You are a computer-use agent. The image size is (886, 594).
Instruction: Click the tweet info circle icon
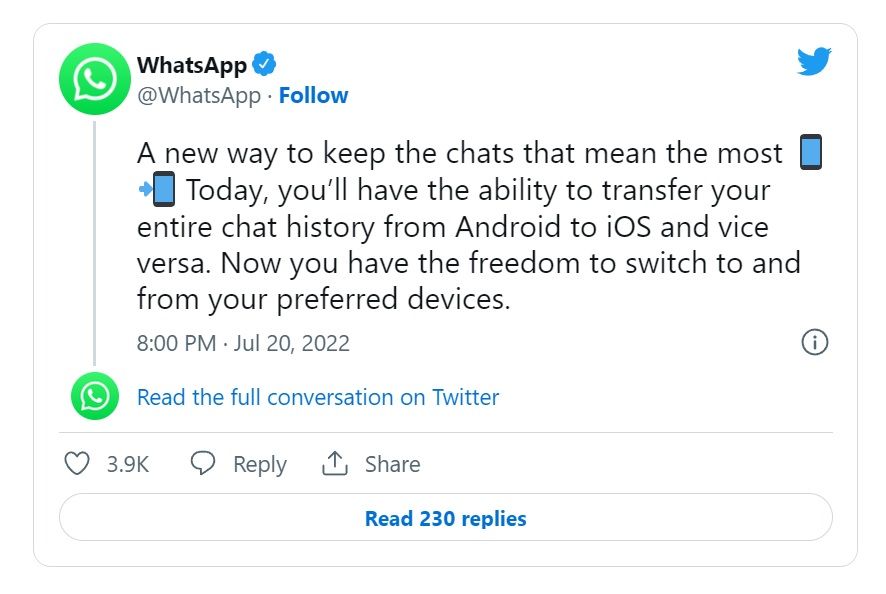[815, 343]
